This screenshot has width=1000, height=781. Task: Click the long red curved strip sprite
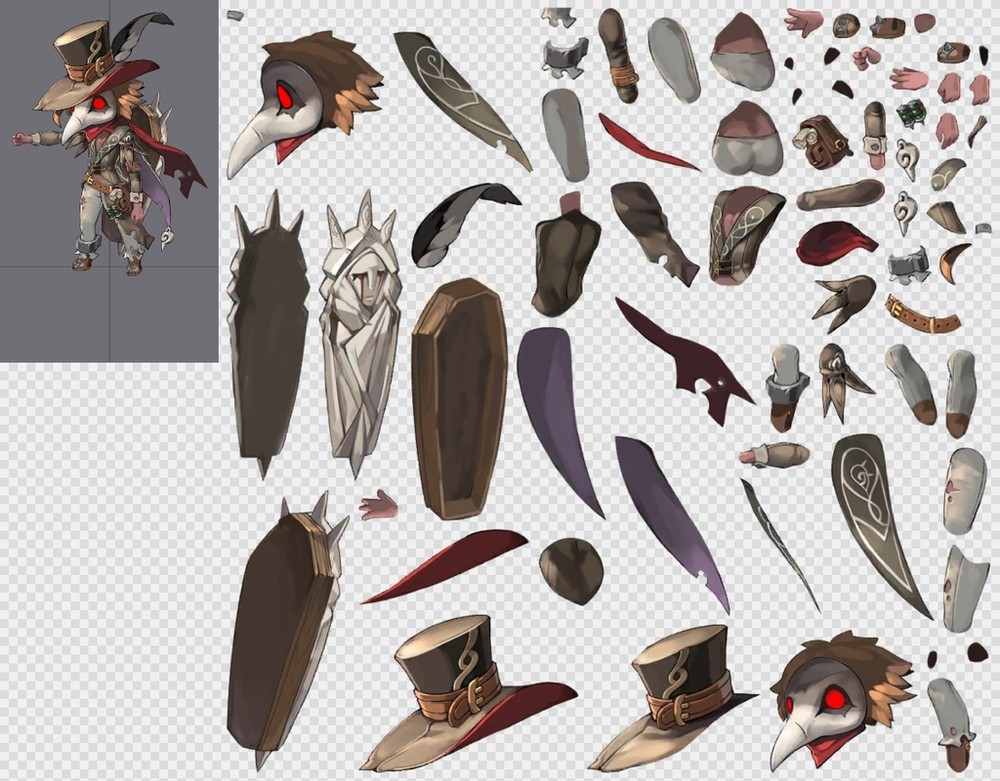[x=447, y=565]
